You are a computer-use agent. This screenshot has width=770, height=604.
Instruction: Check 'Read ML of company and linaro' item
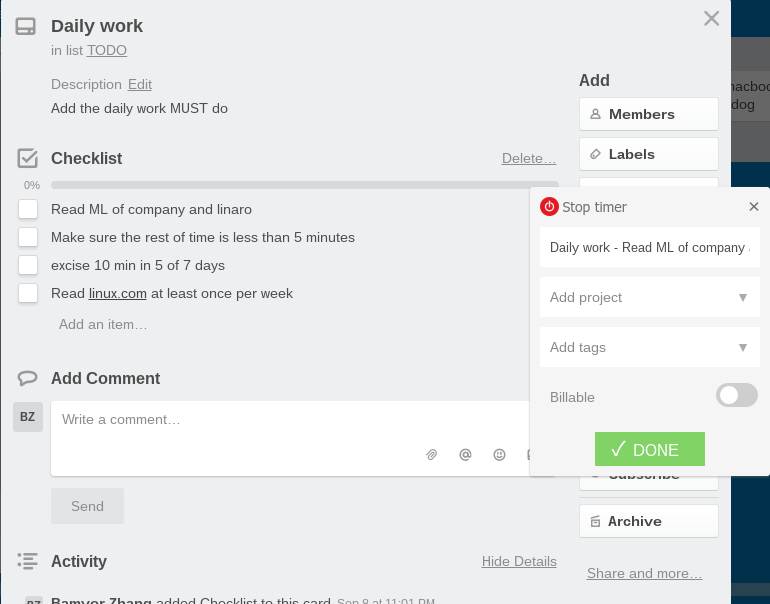pyautogui.click(x=28, y=209)
